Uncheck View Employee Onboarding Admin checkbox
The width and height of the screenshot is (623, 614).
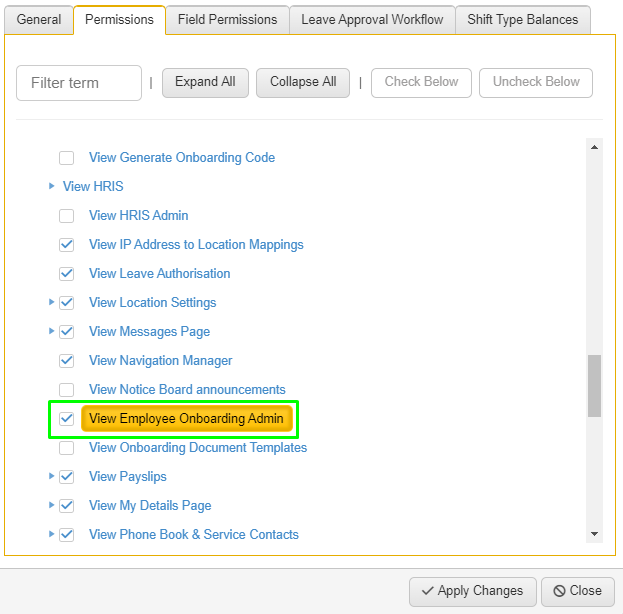click(66, 418)
